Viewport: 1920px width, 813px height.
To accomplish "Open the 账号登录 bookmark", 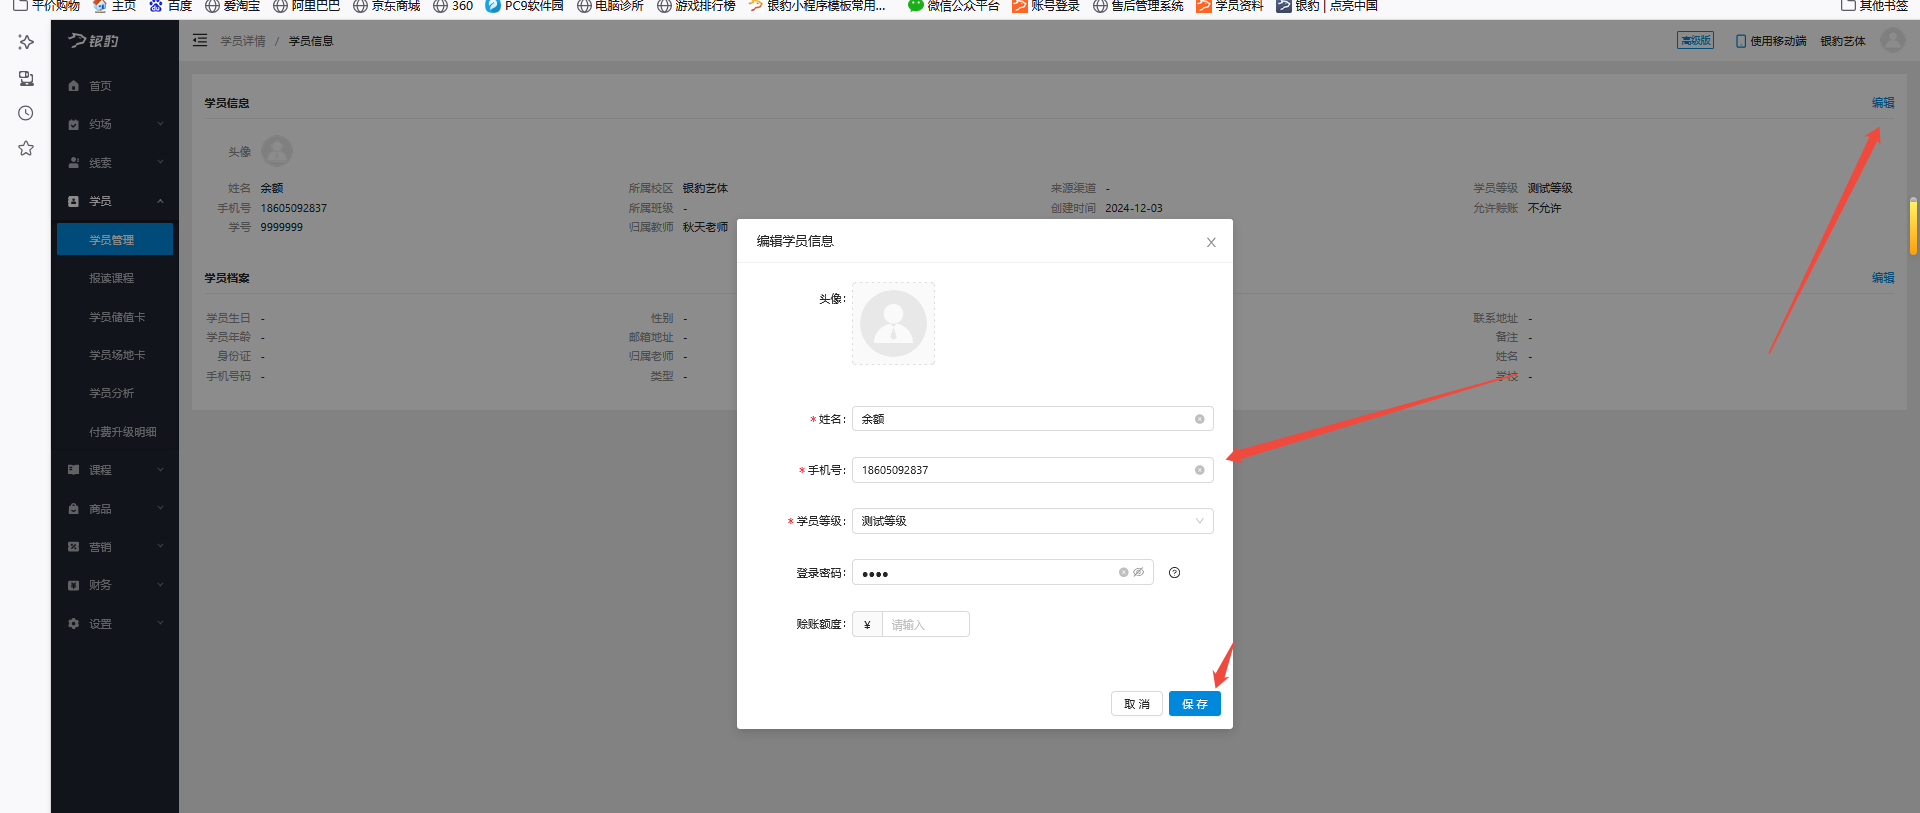I will tap(1046, 6).
